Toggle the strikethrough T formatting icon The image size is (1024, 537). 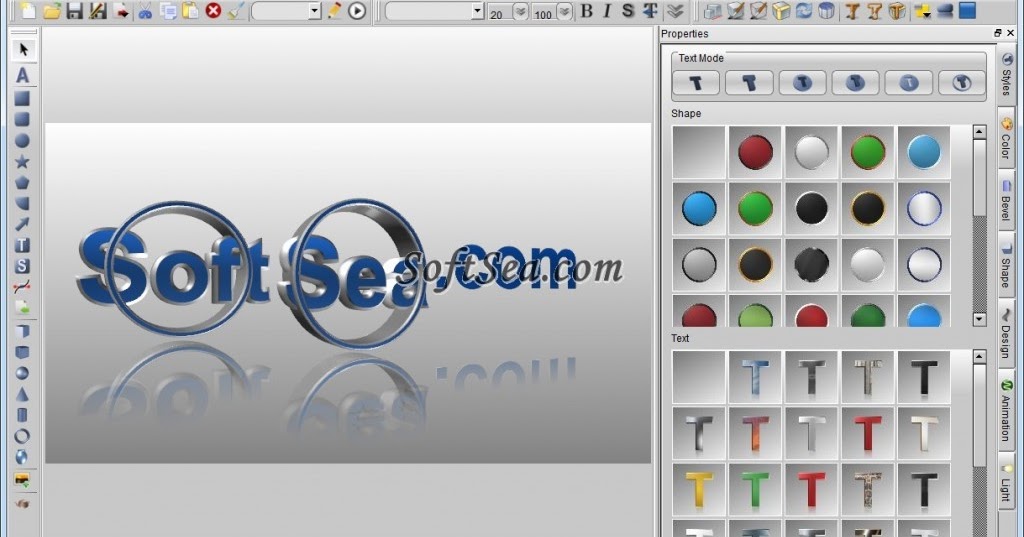[x=650, y=10]
